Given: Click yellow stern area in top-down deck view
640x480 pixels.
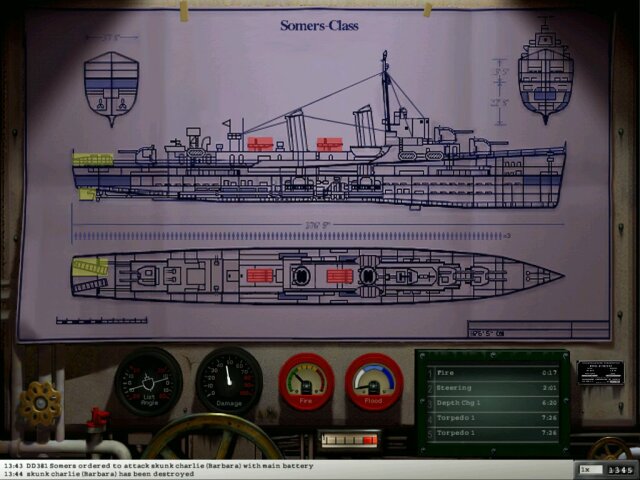Looking at the screenshot, I should (x=90, y=267).
